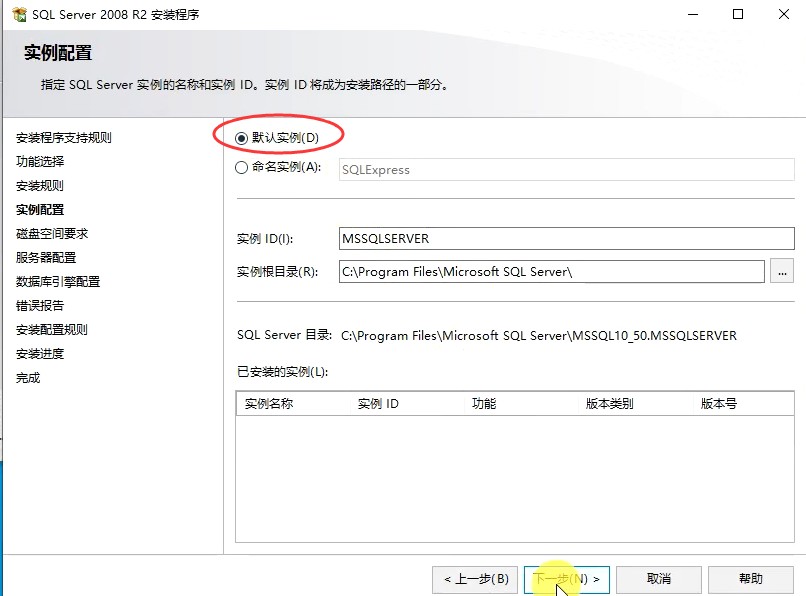This screenshot has height=596, width=806.
Task: Click the 功能 column header
Action: (x=521, y=404)
